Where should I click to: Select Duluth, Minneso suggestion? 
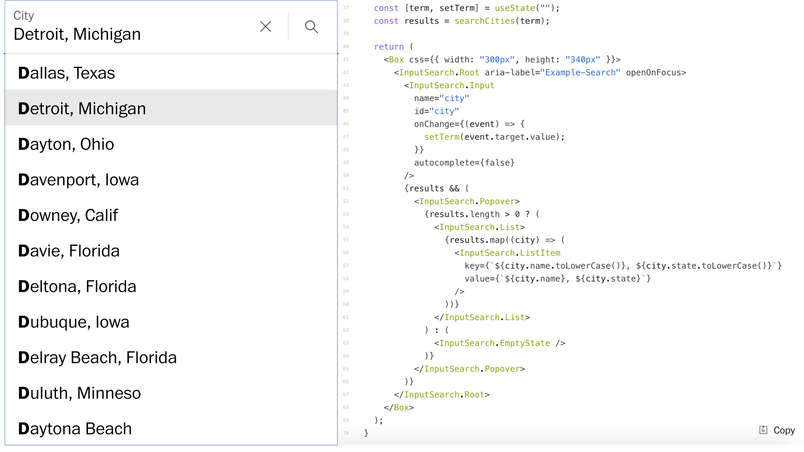(171, 393)
